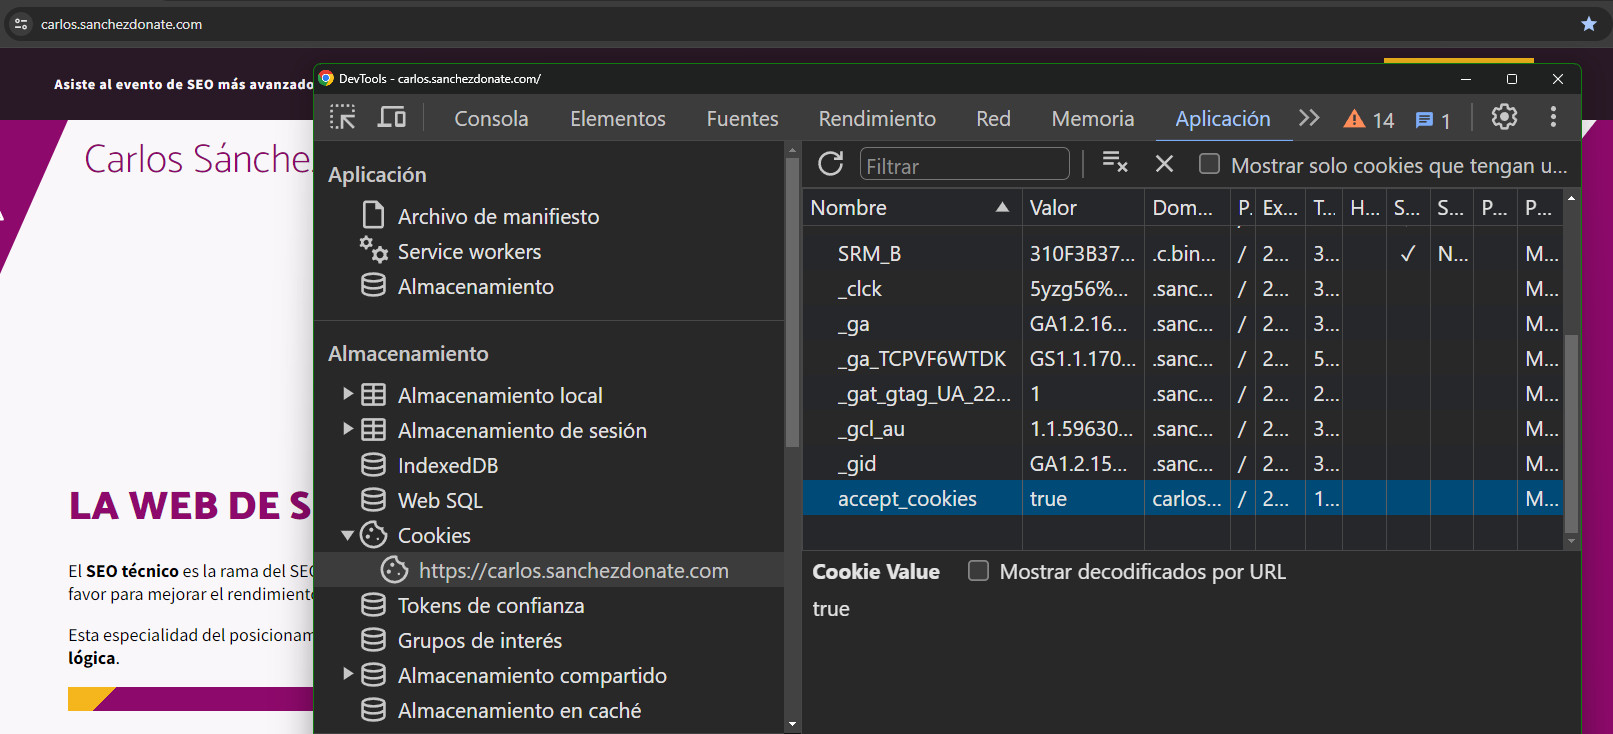The height and width of the screenshot is (734, 1613).
Task: Bookmark this page with the star icon
Action: (x=1588, y=24)
